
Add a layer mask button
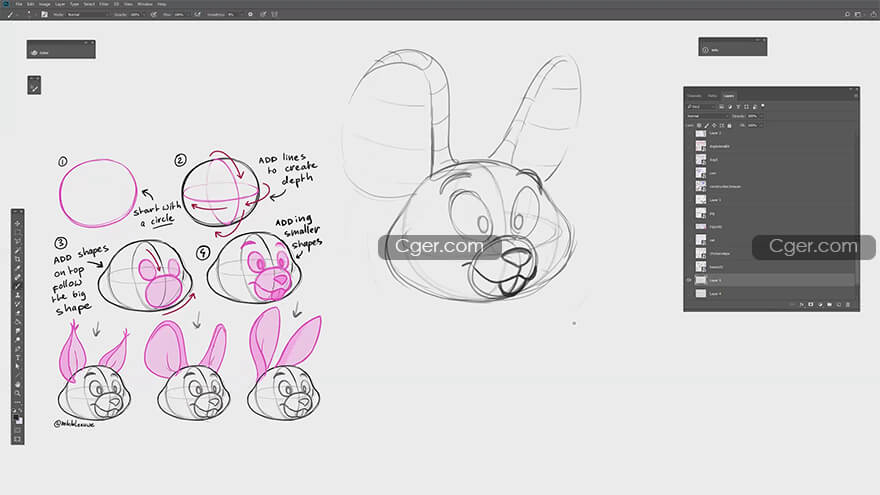[810, 304]
